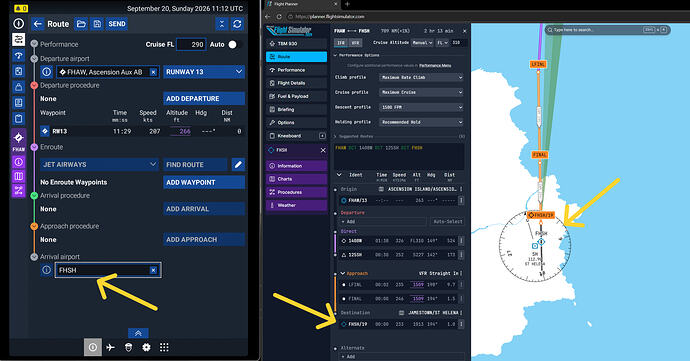Image resolution: width=690 pixels, height=361 pixels.
Task: Click the map search box
Action: (x=607, y=29)
